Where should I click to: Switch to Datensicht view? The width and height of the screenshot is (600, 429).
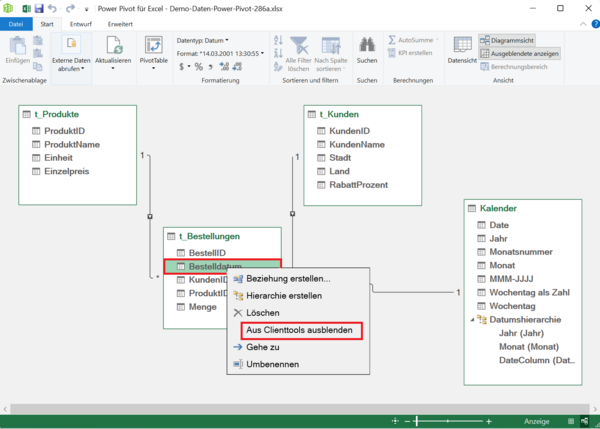pyautogui.click(x=462, y=50)
